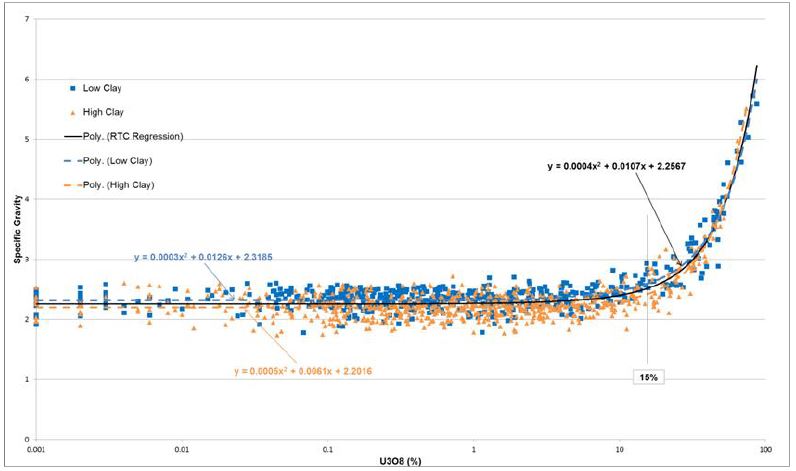Screen dimensions: 796x471
Task: Click the "U3O8 (%)" horizontal axis title
Action: coord(401,461)
